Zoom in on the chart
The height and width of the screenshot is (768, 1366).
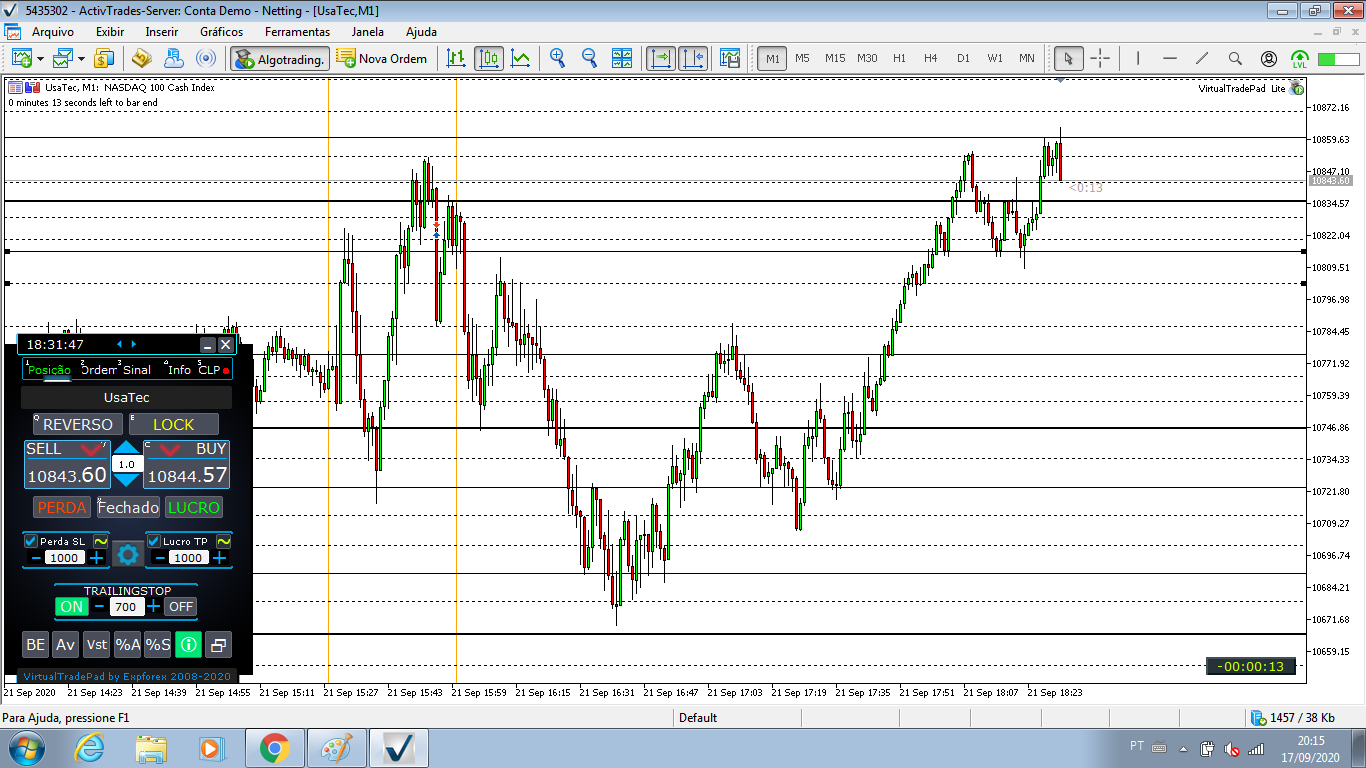557,58
